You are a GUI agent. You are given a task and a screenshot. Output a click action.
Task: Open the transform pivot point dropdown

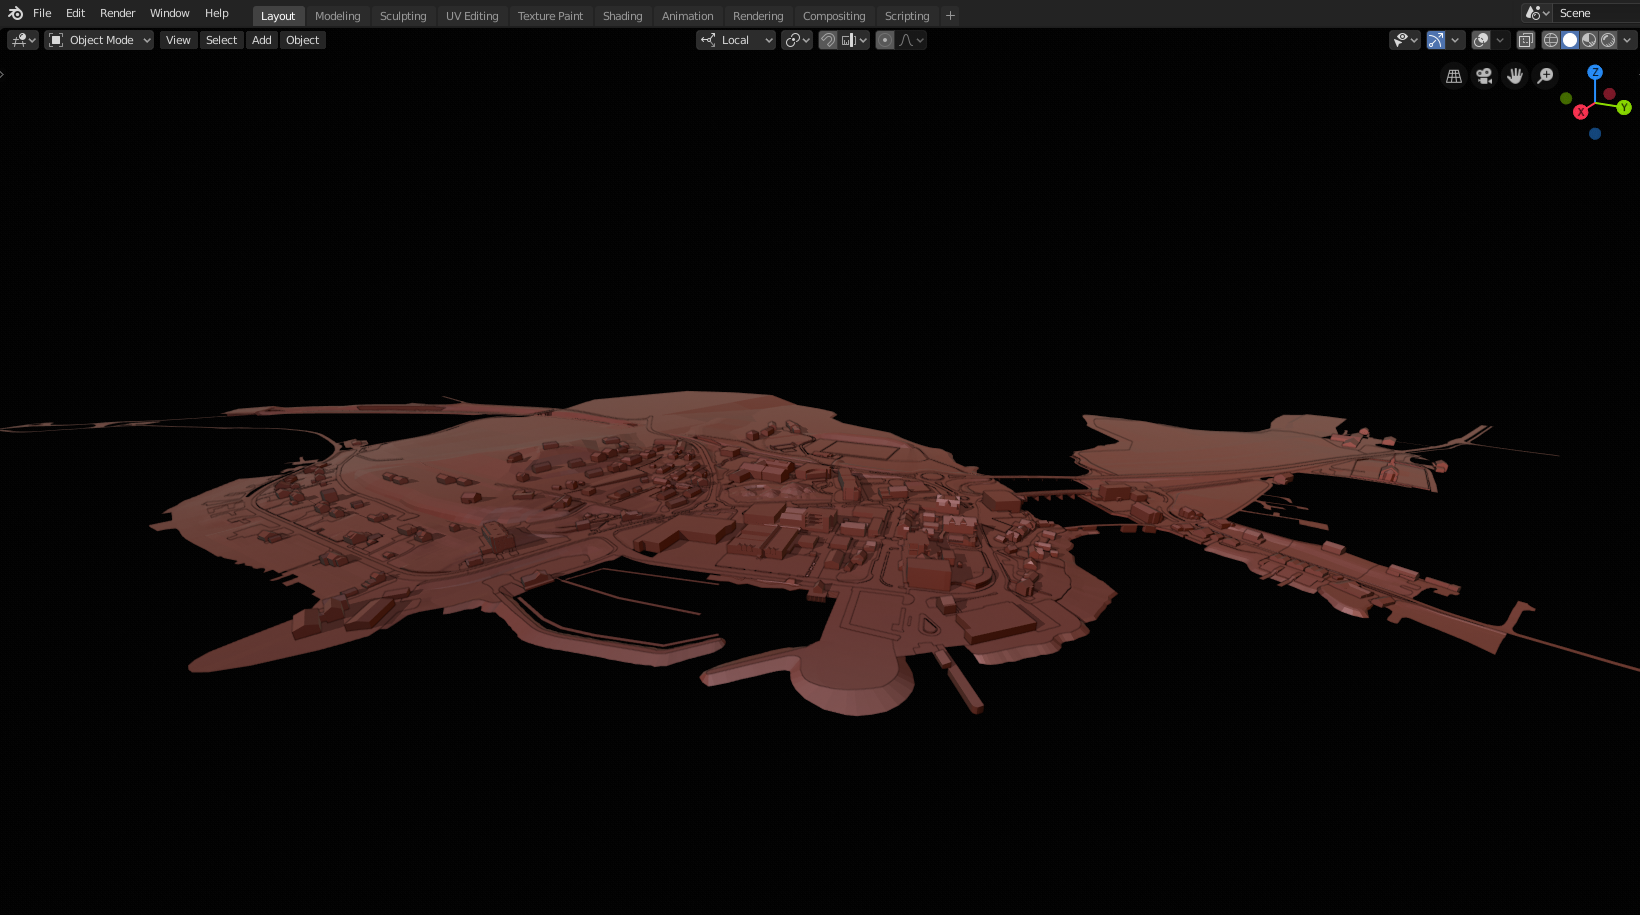(797, 40)
